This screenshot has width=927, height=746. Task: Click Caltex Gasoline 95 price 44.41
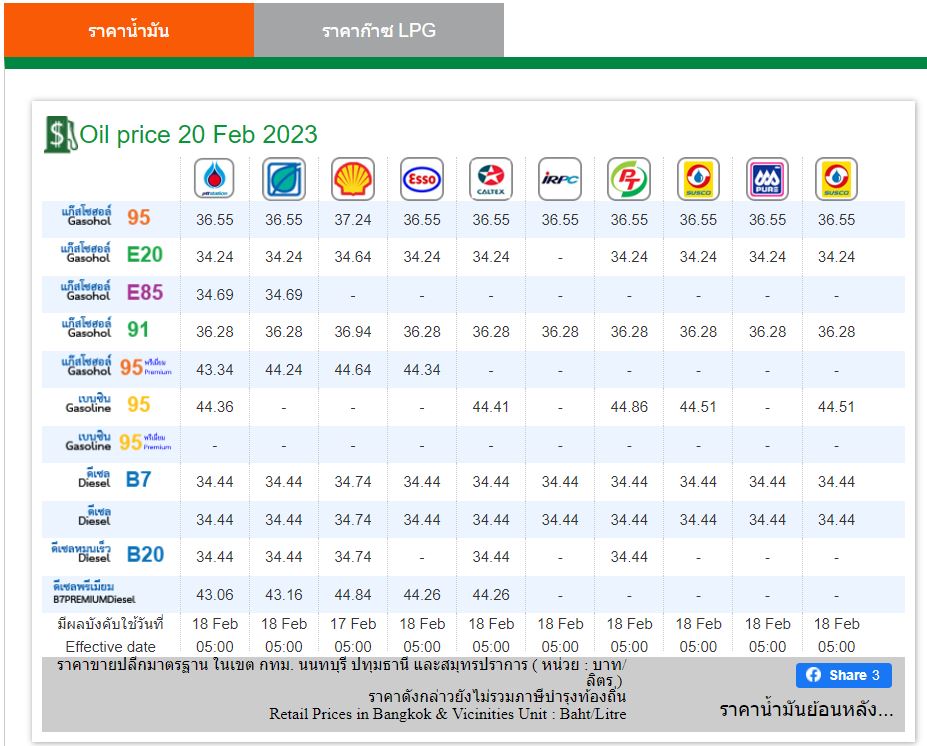coord(491,407)
